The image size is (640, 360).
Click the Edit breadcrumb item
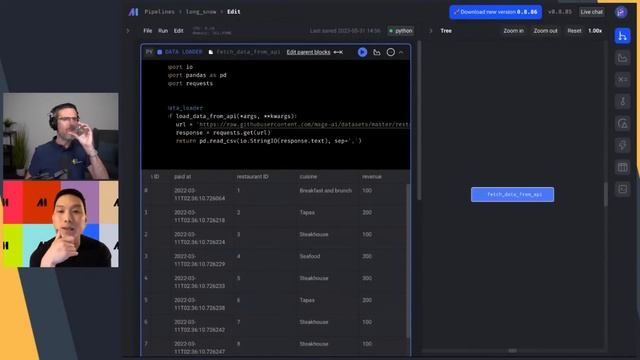(233, 12)
